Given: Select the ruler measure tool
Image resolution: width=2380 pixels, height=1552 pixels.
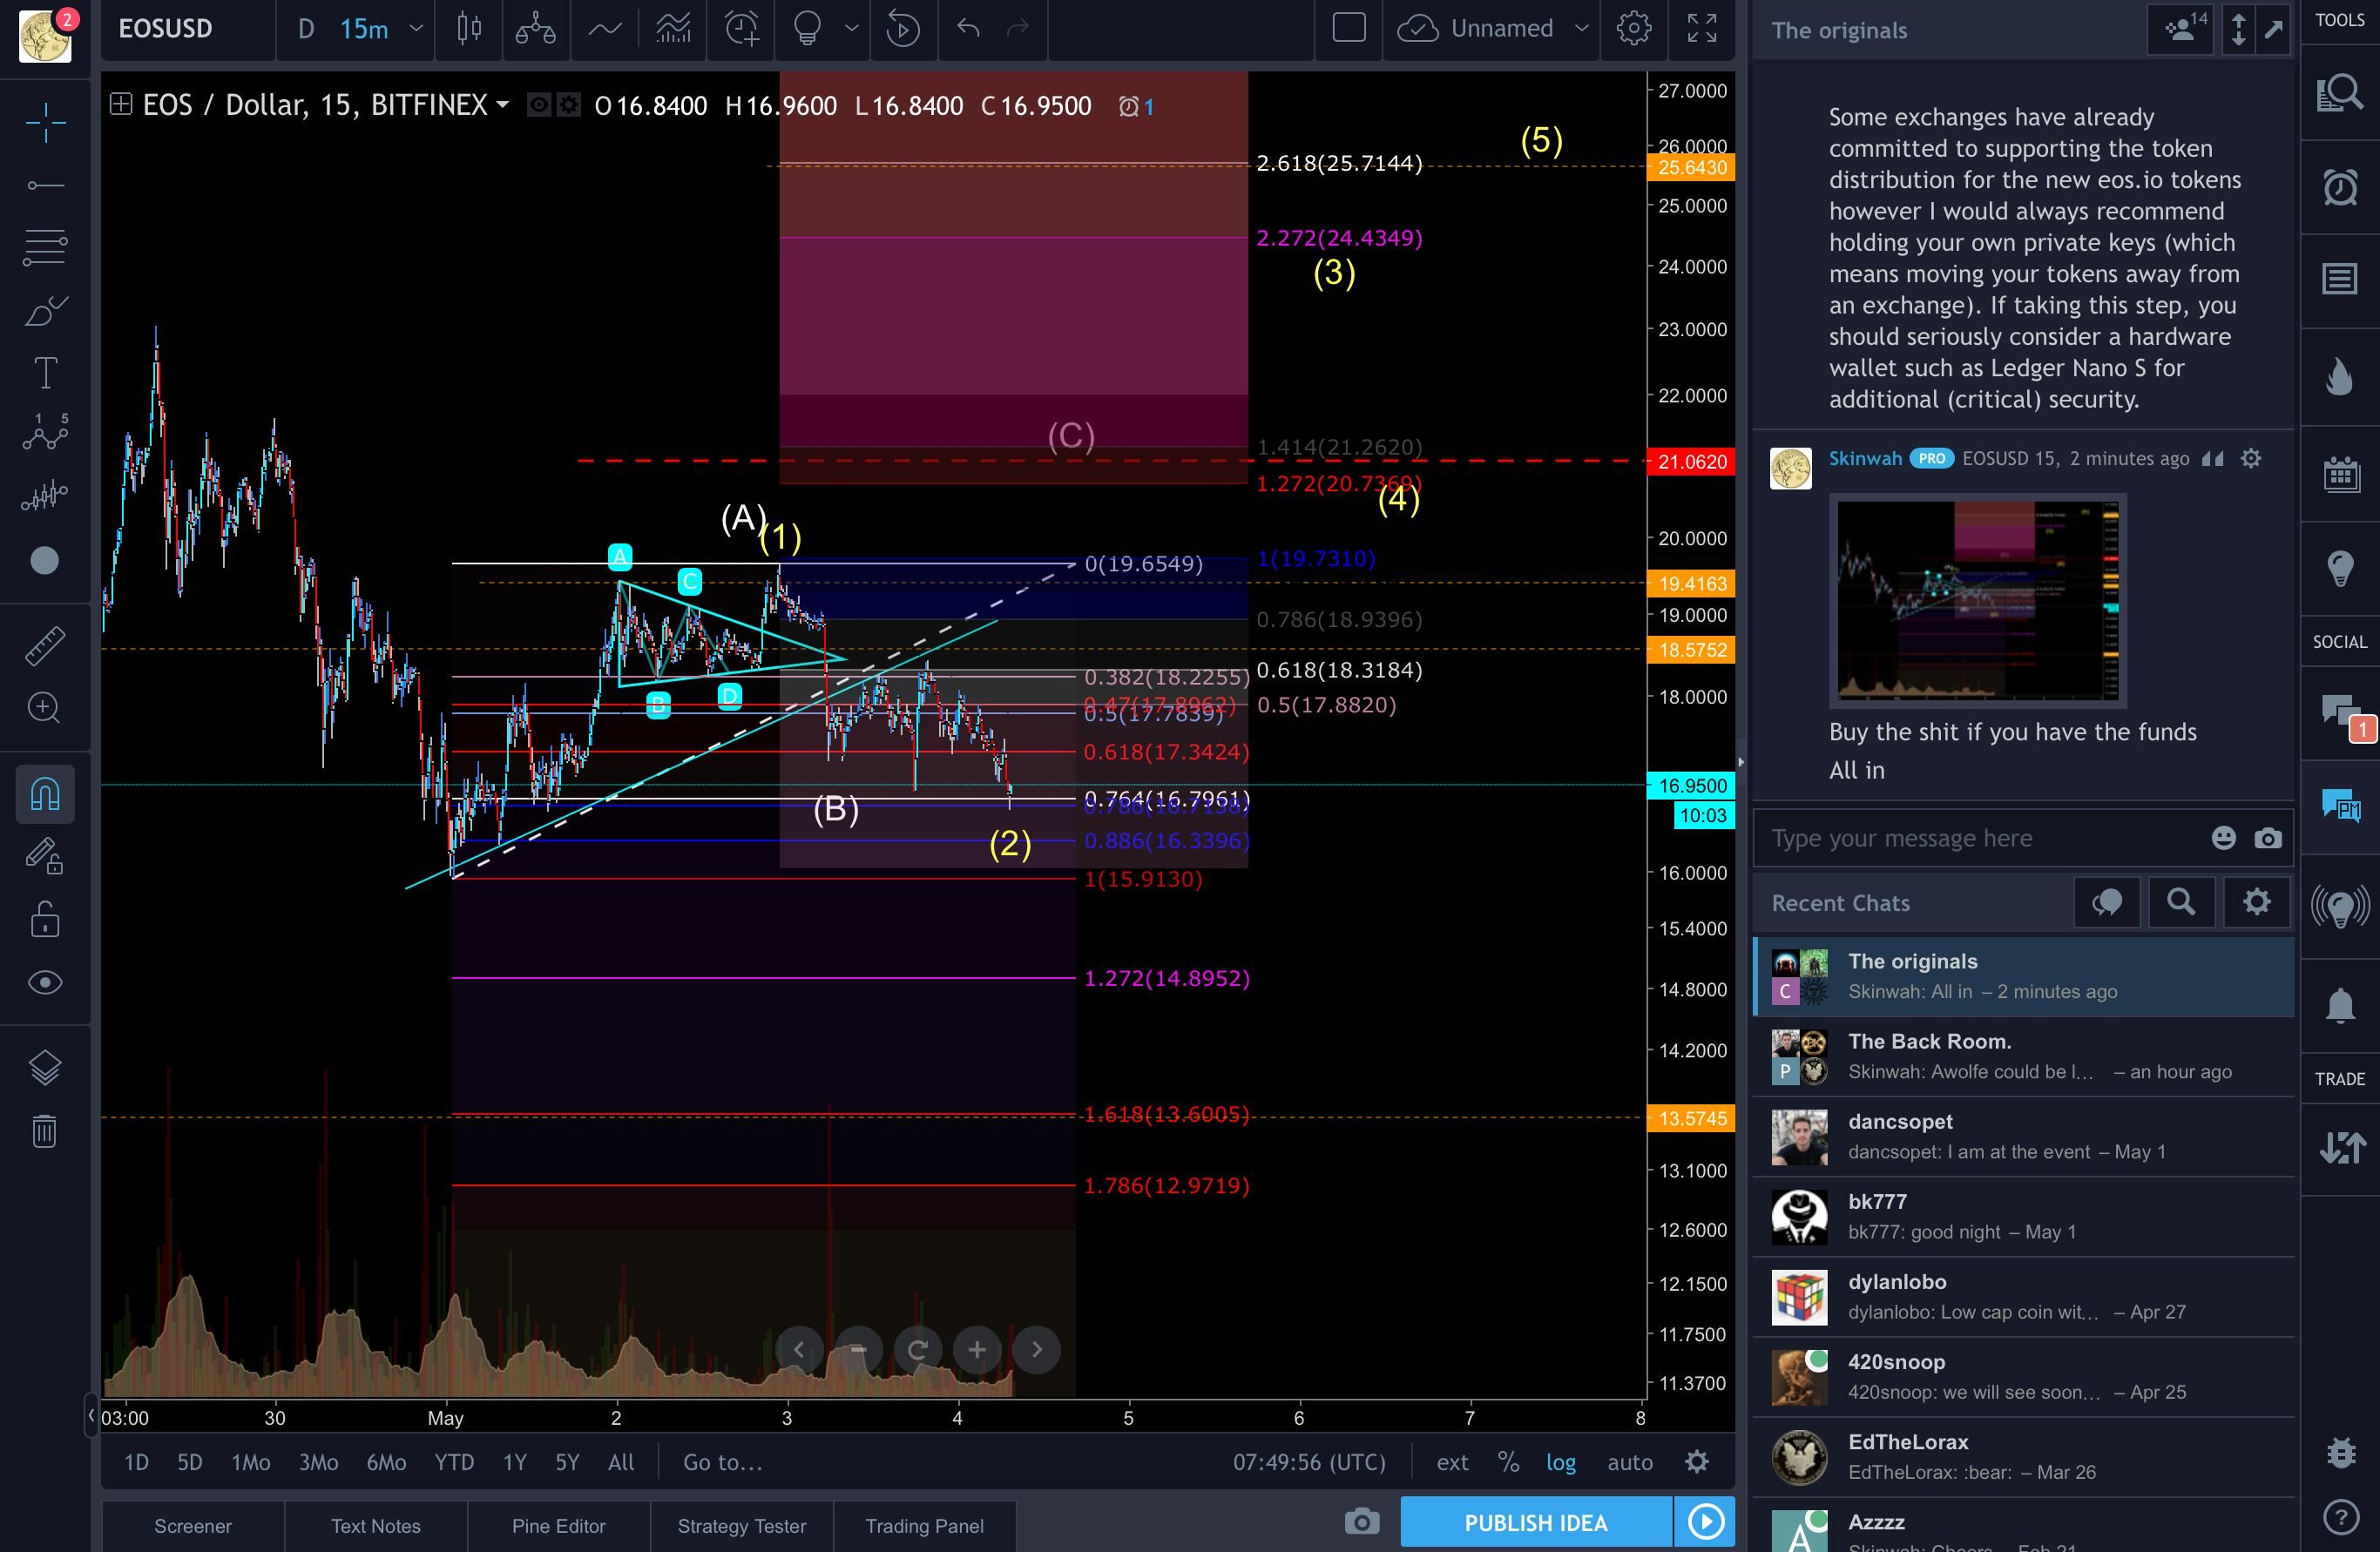Looking at the screenshot, I should [45, 646].
